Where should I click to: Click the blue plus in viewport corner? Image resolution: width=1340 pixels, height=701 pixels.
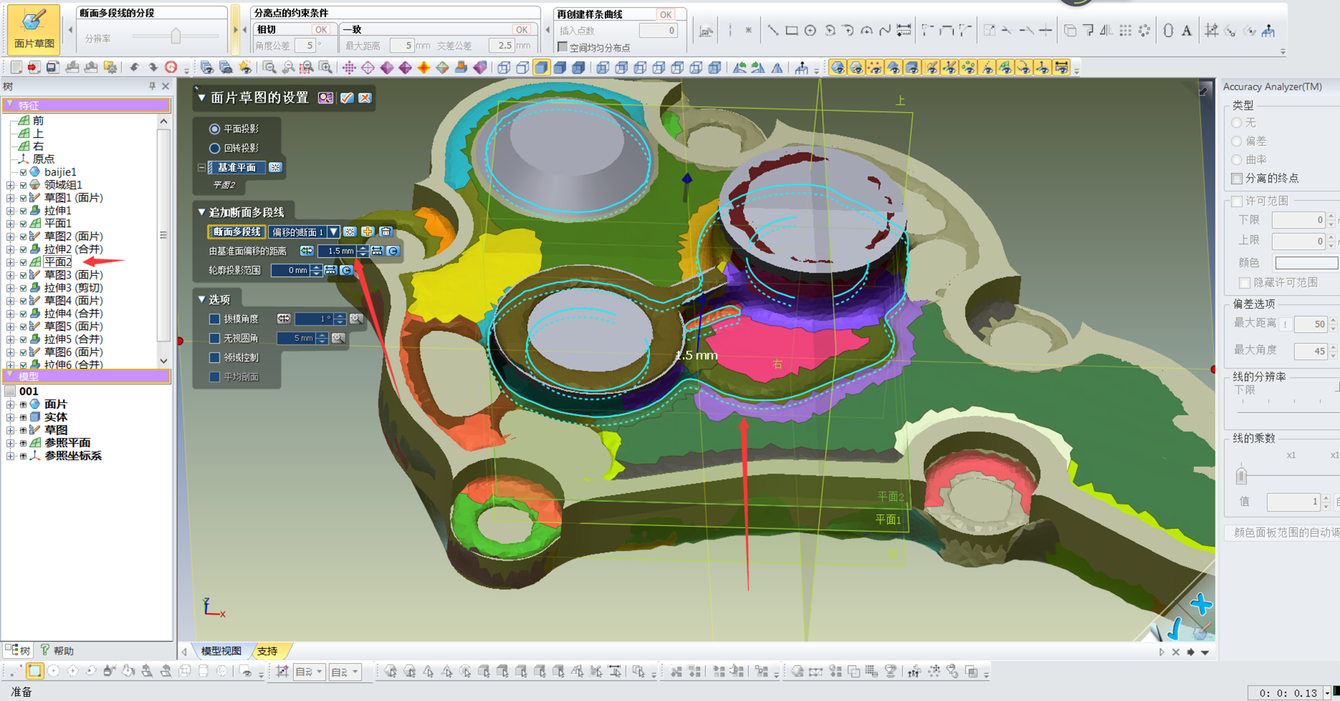click(x=1202, y=604)
